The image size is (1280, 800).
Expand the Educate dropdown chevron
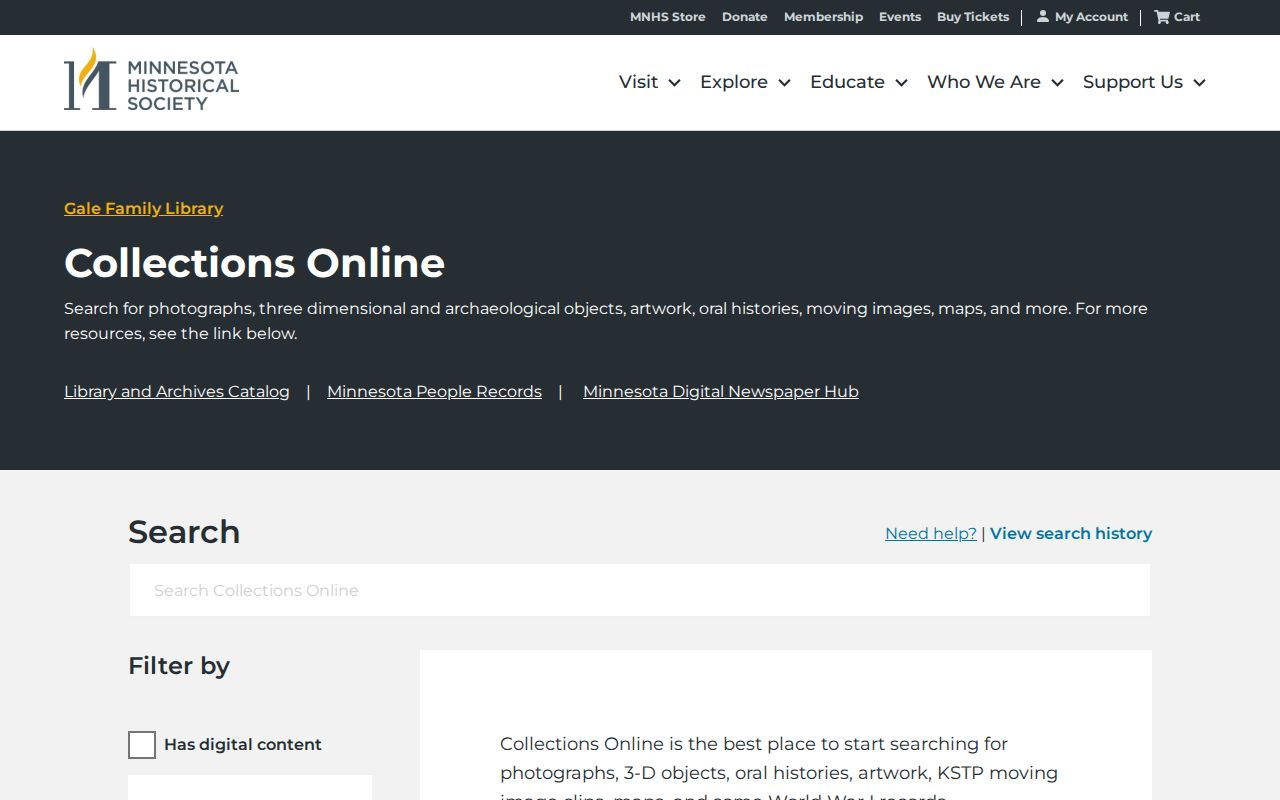(x=901, y=83)
